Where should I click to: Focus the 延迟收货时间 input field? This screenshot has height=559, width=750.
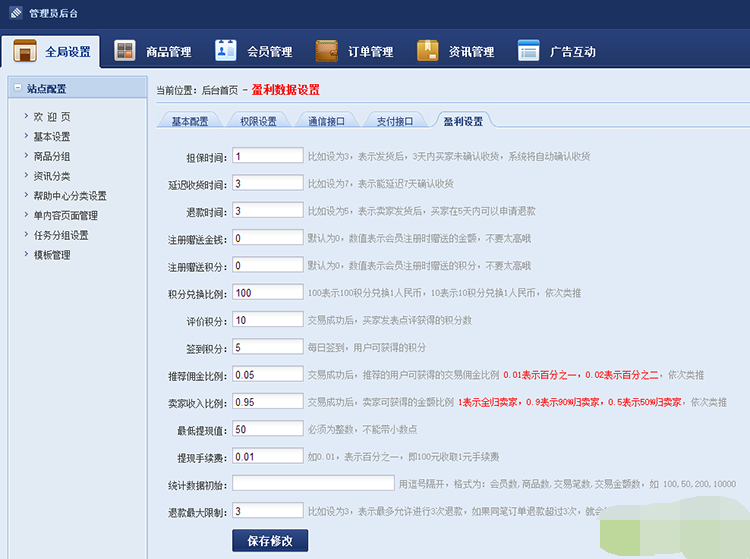point(268,183)
